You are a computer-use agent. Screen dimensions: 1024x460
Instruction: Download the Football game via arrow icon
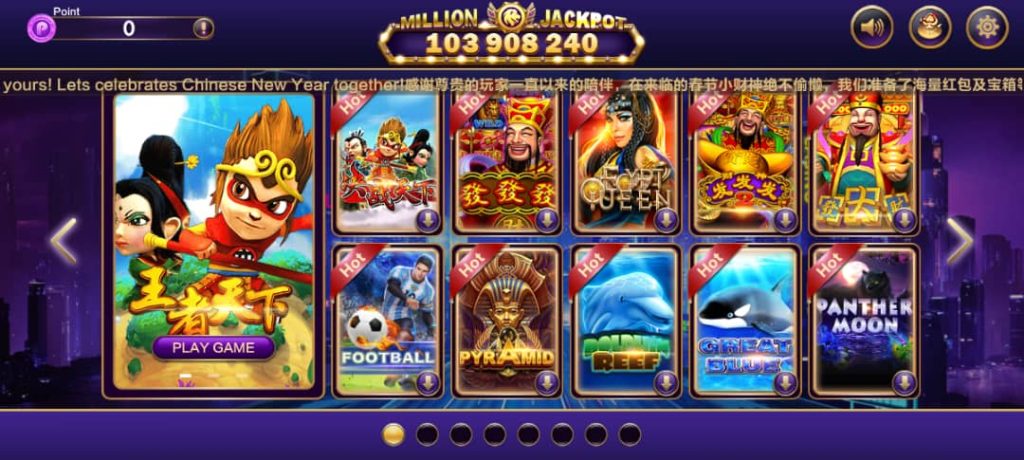(x=427, y=384)
